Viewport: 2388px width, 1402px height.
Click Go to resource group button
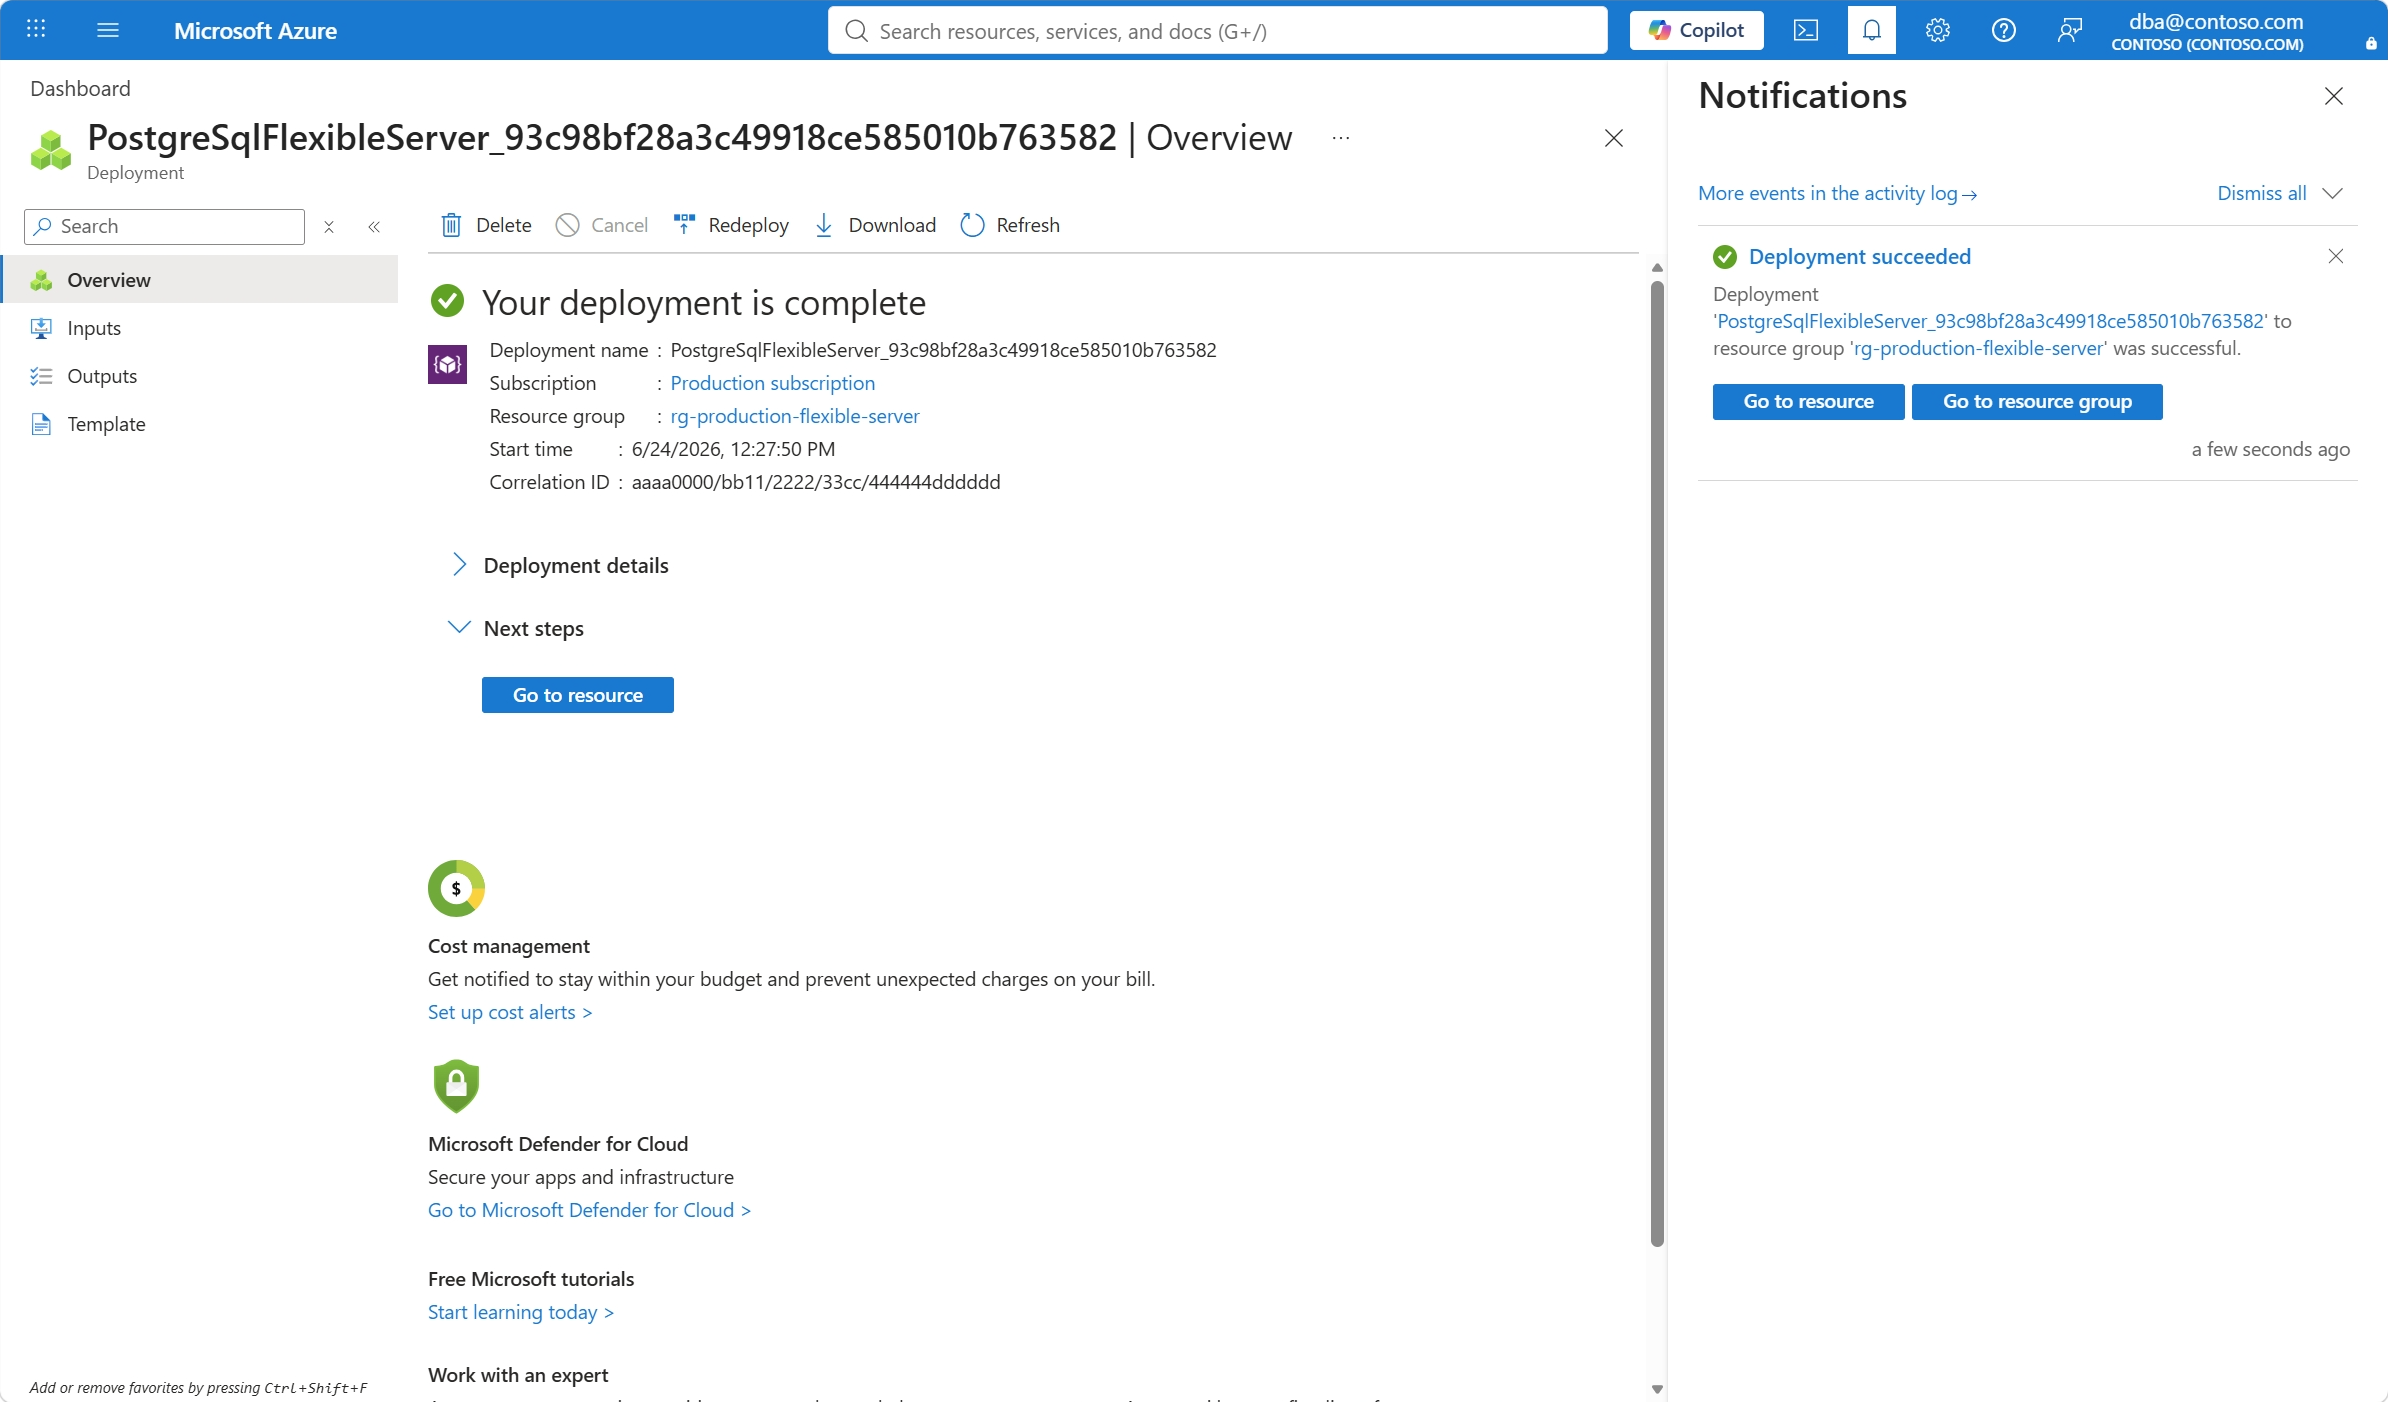[x=2037, y=401]
